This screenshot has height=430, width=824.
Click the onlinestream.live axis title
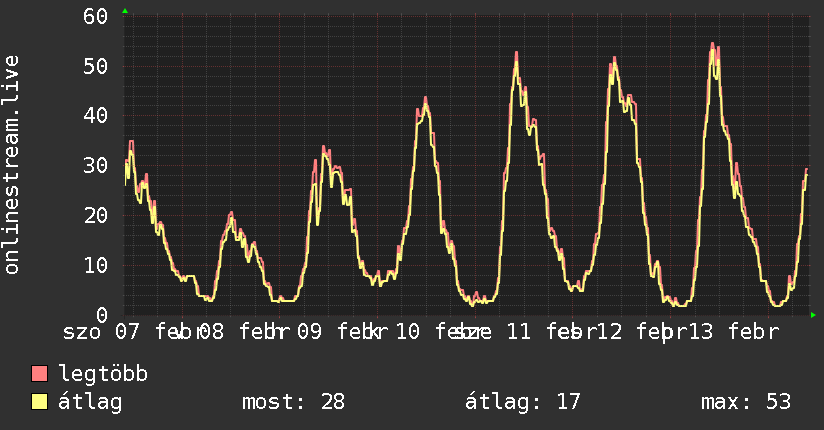click(12, 165)
